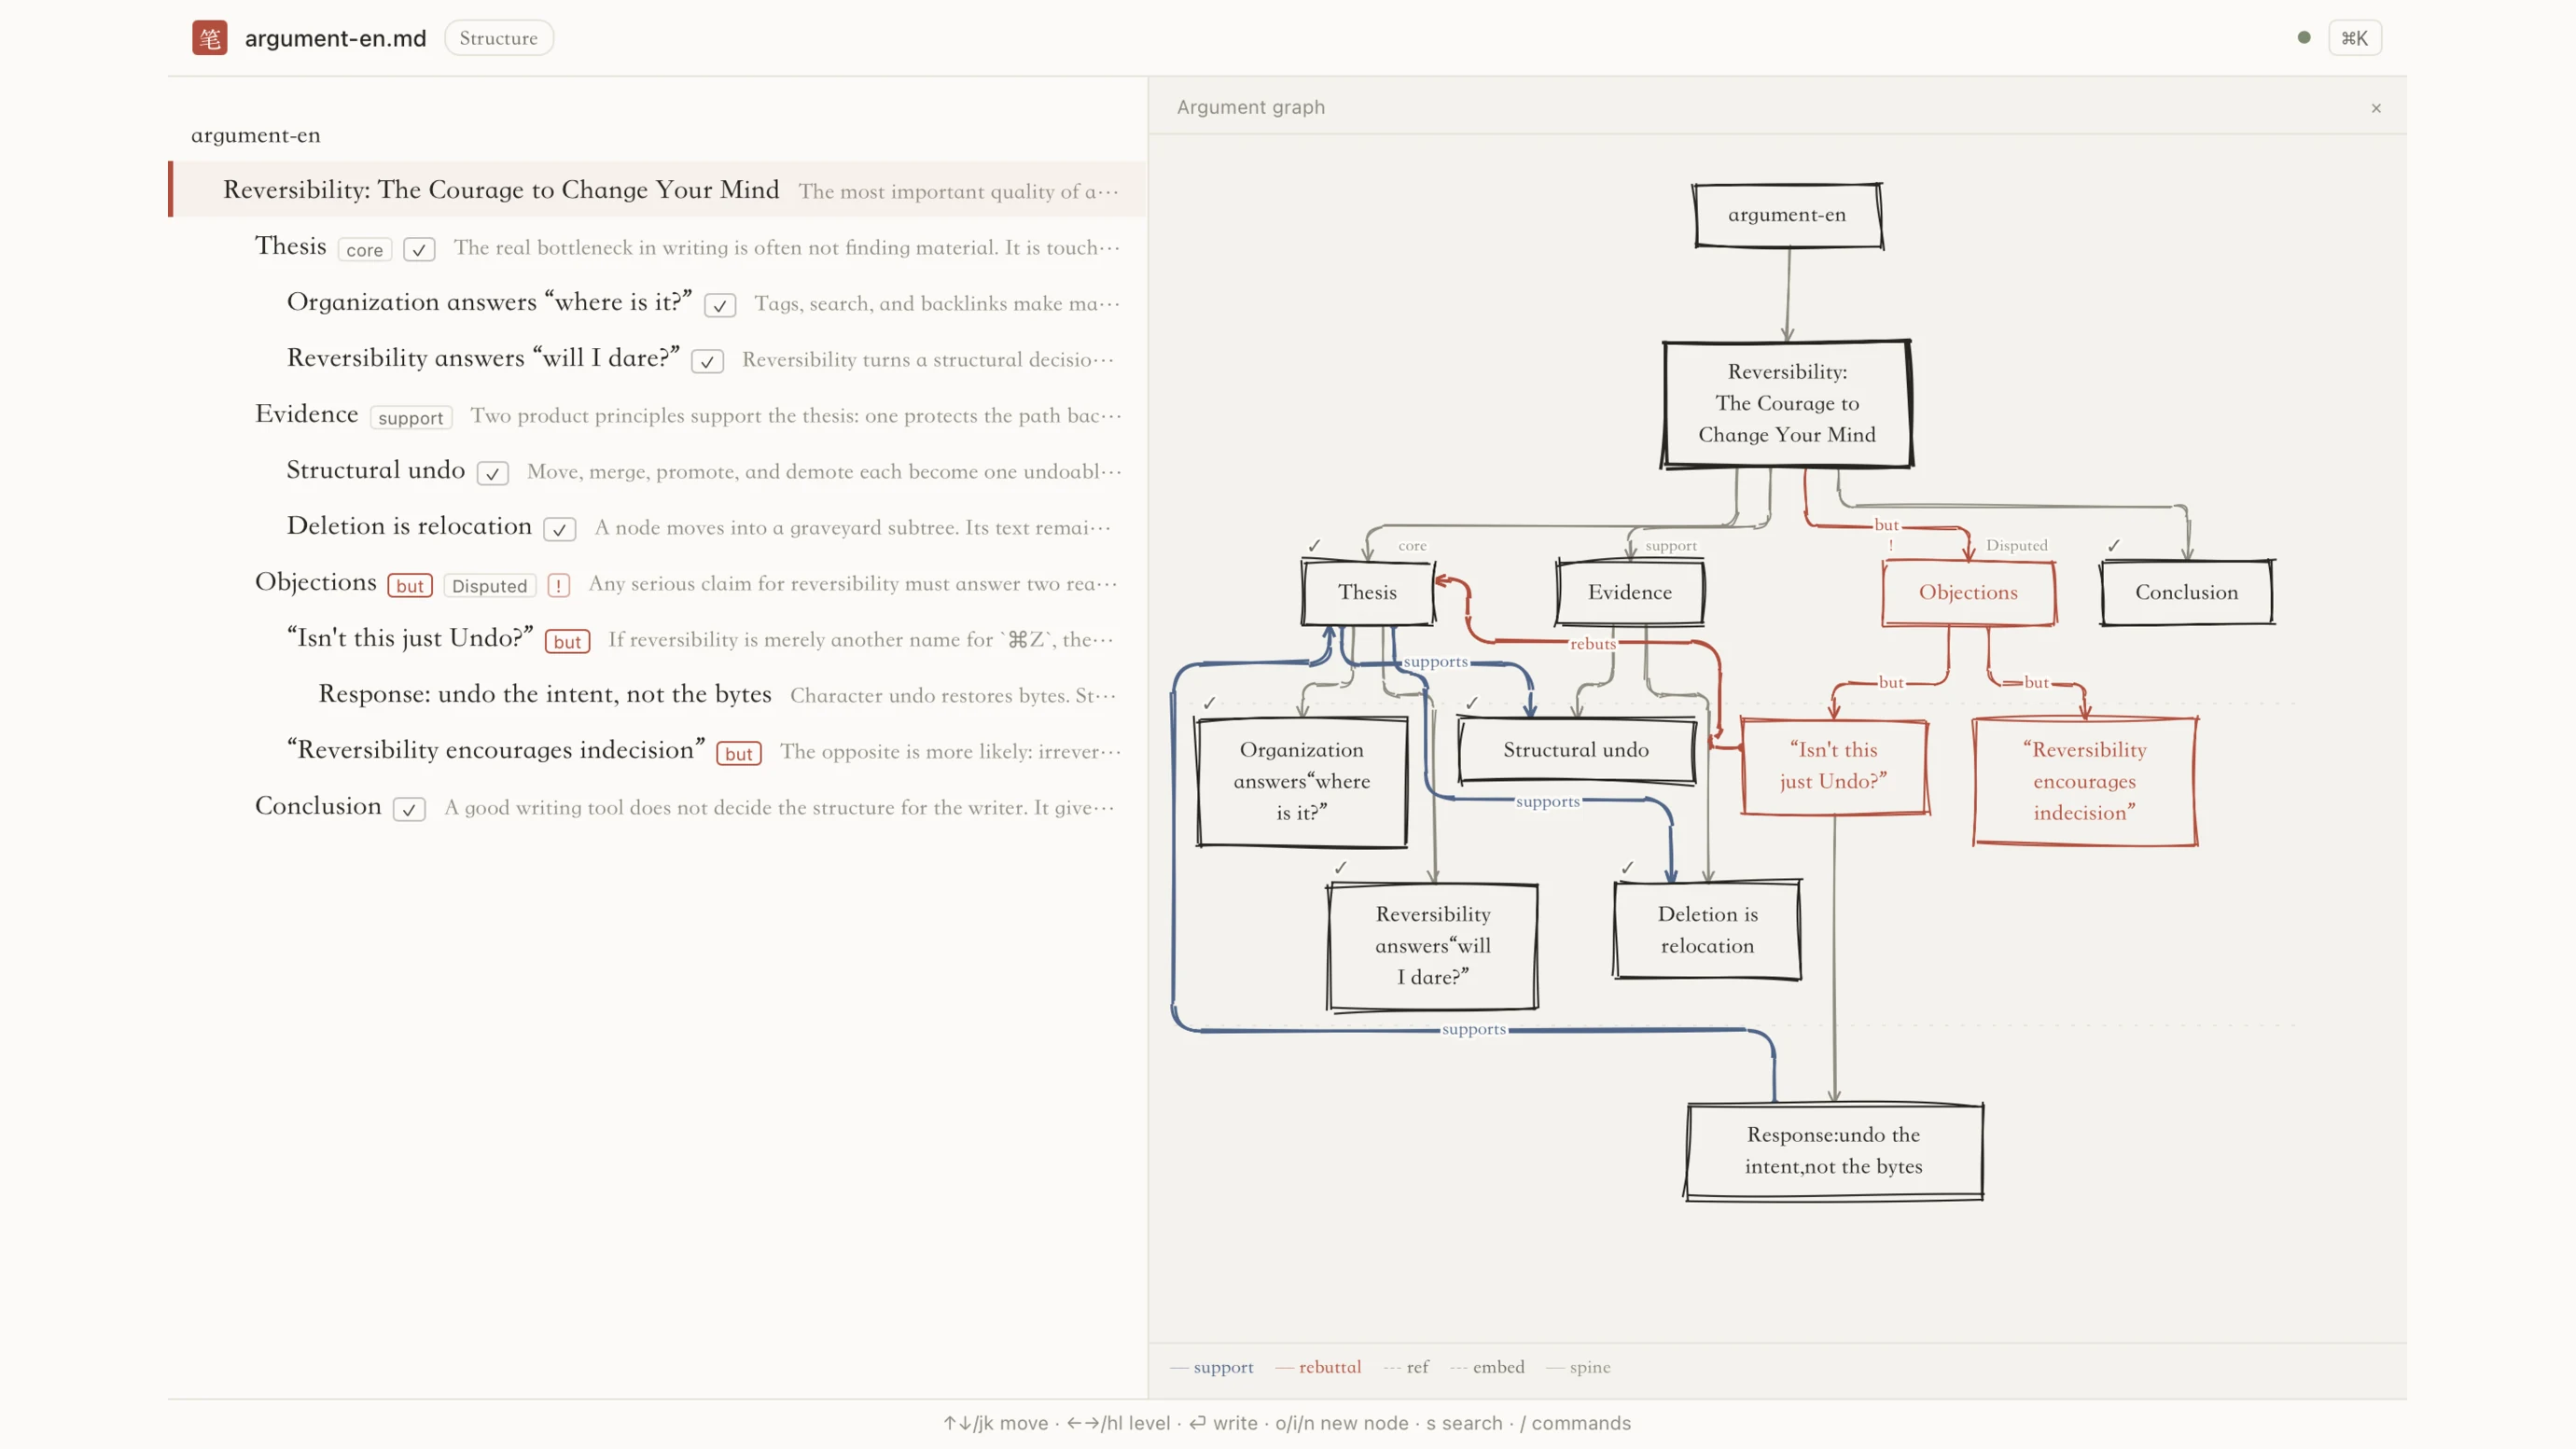Click the argument-en.md file name
2576x1449 pixels.
[335, 38]
